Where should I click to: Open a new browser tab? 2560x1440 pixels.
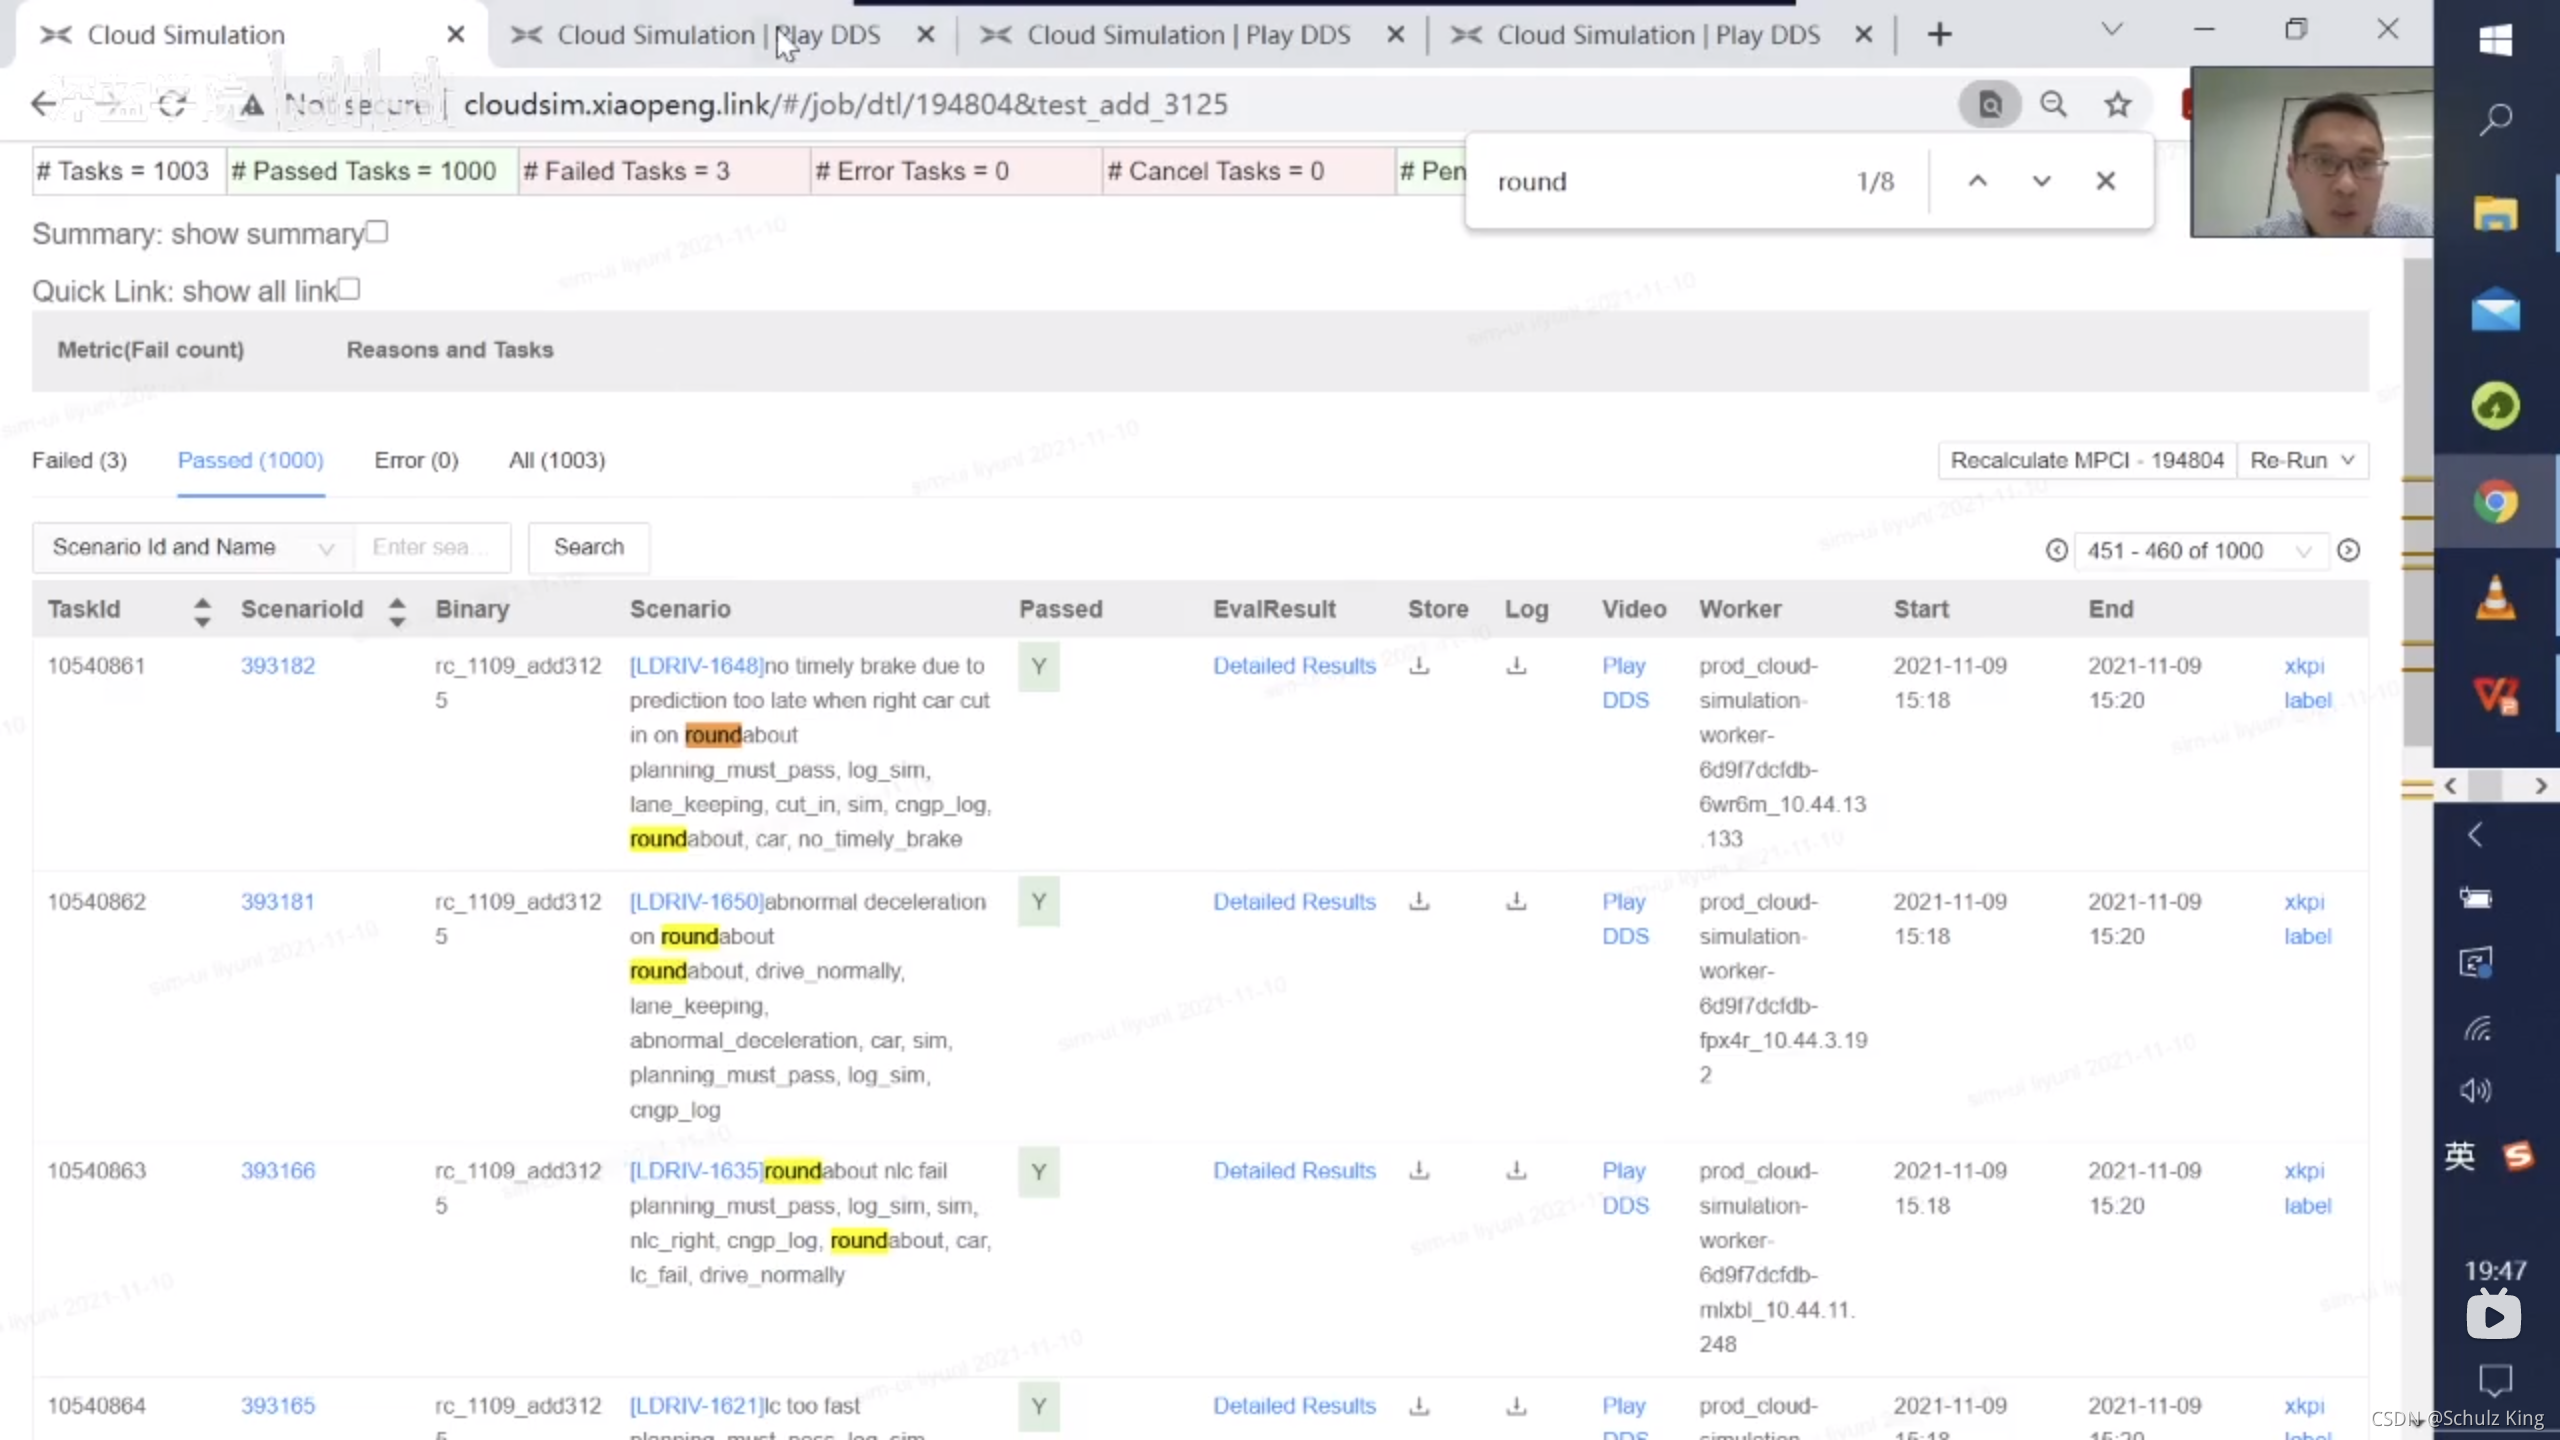pos(1939,35)
